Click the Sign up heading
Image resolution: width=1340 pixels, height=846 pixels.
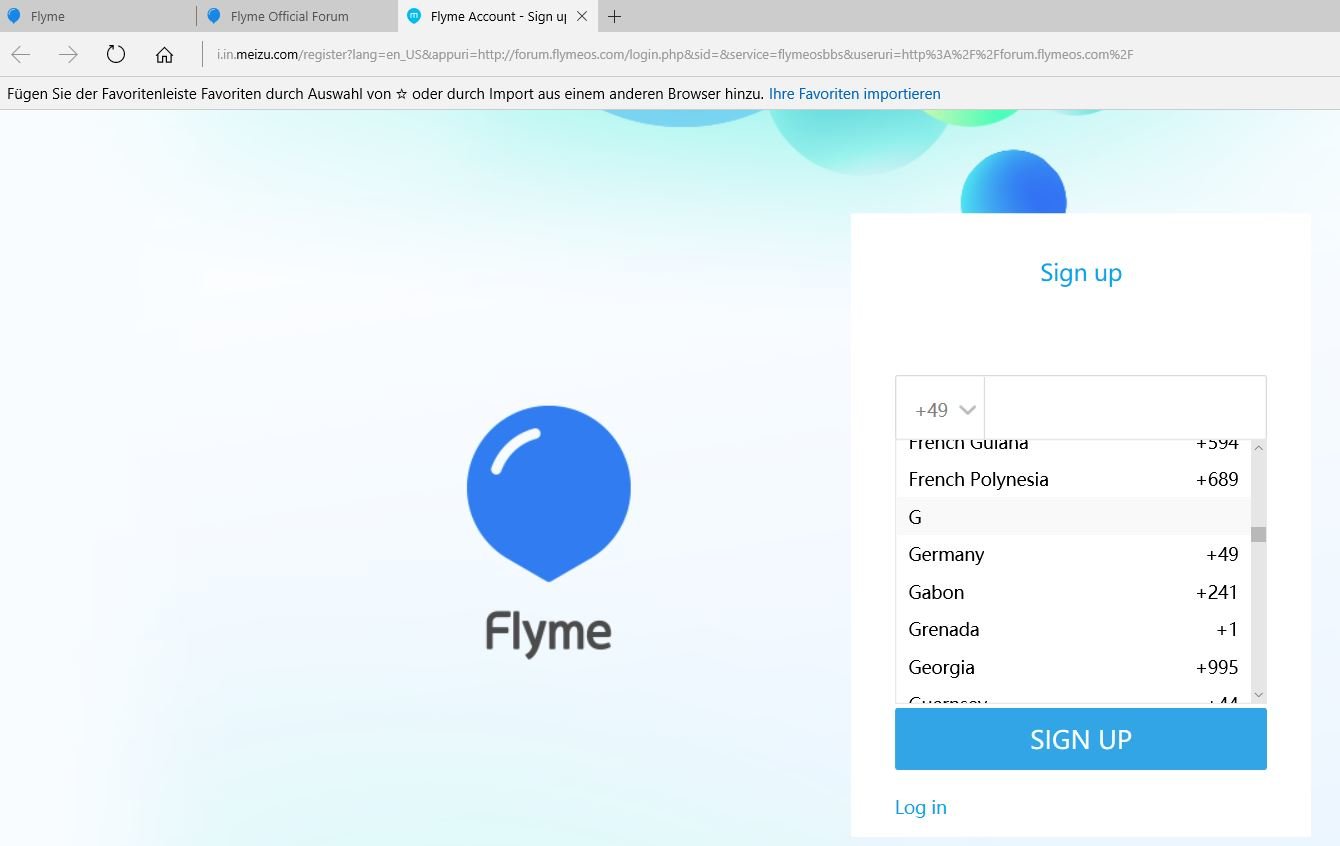point(1081,273)
